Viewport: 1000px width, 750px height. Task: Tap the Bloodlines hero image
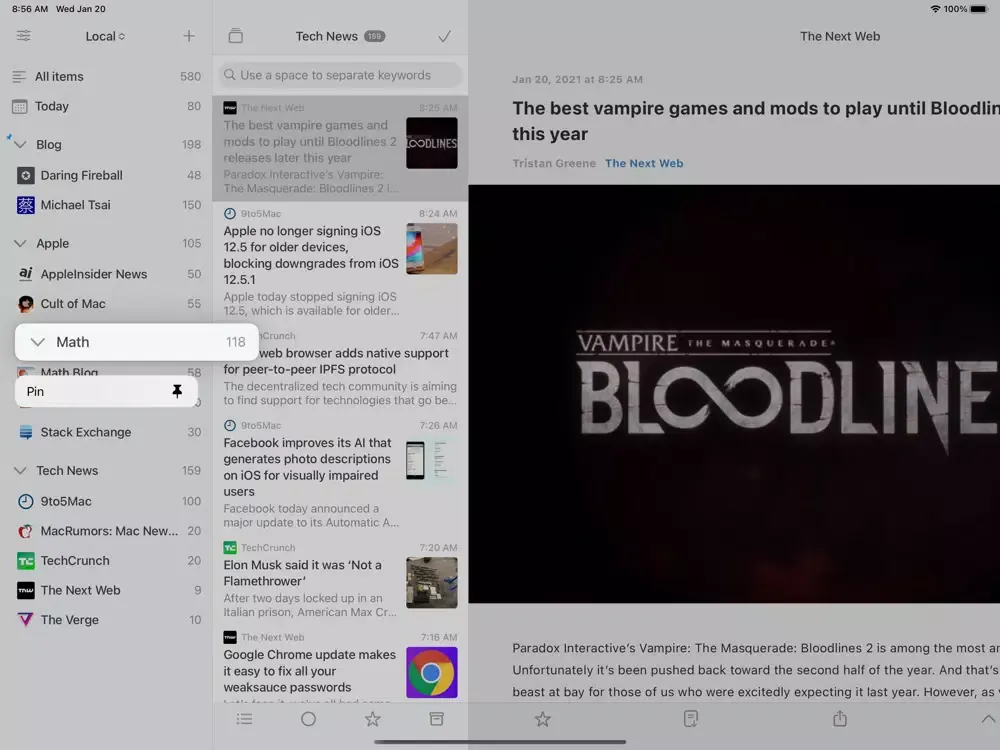click(x=734, y=393)
